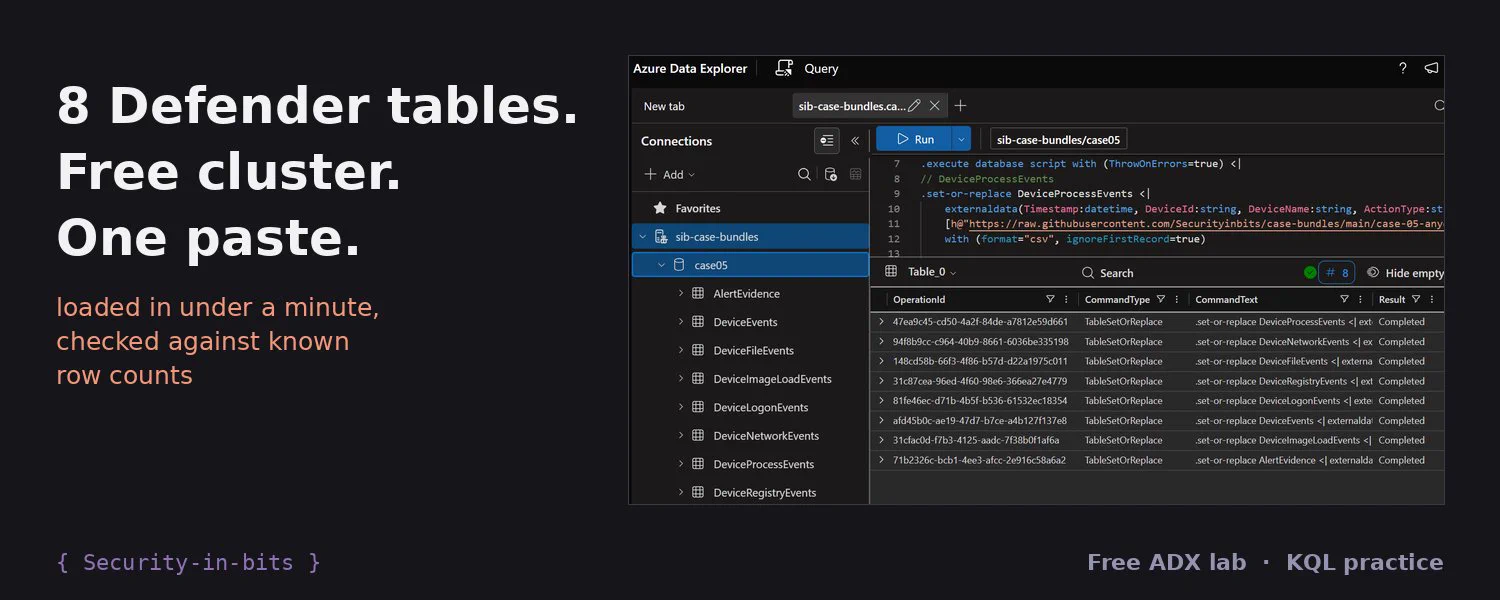Filter the CommandText column

tap(1345, 299)
